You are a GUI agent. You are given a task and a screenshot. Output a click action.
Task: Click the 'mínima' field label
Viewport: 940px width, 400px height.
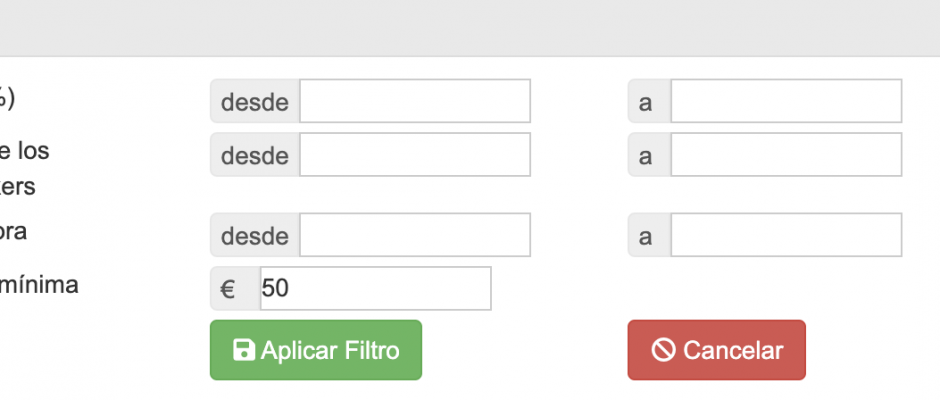[x=39, y=285]
